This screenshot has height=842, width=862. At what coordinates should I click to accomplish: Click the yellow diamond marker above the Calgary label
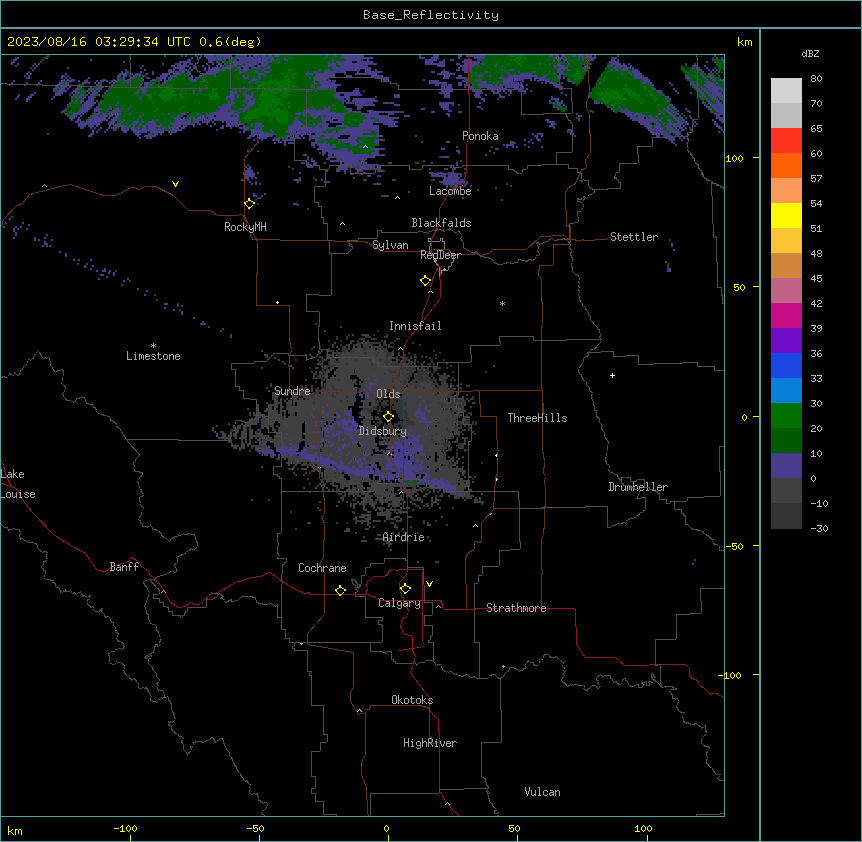405,589
